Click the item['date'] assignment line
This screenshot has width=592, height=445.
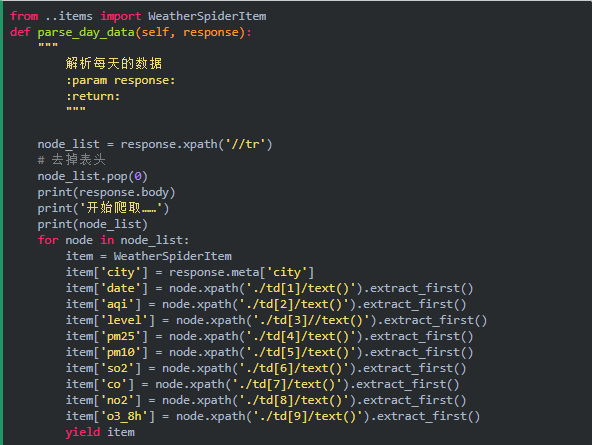coord(270,288)
